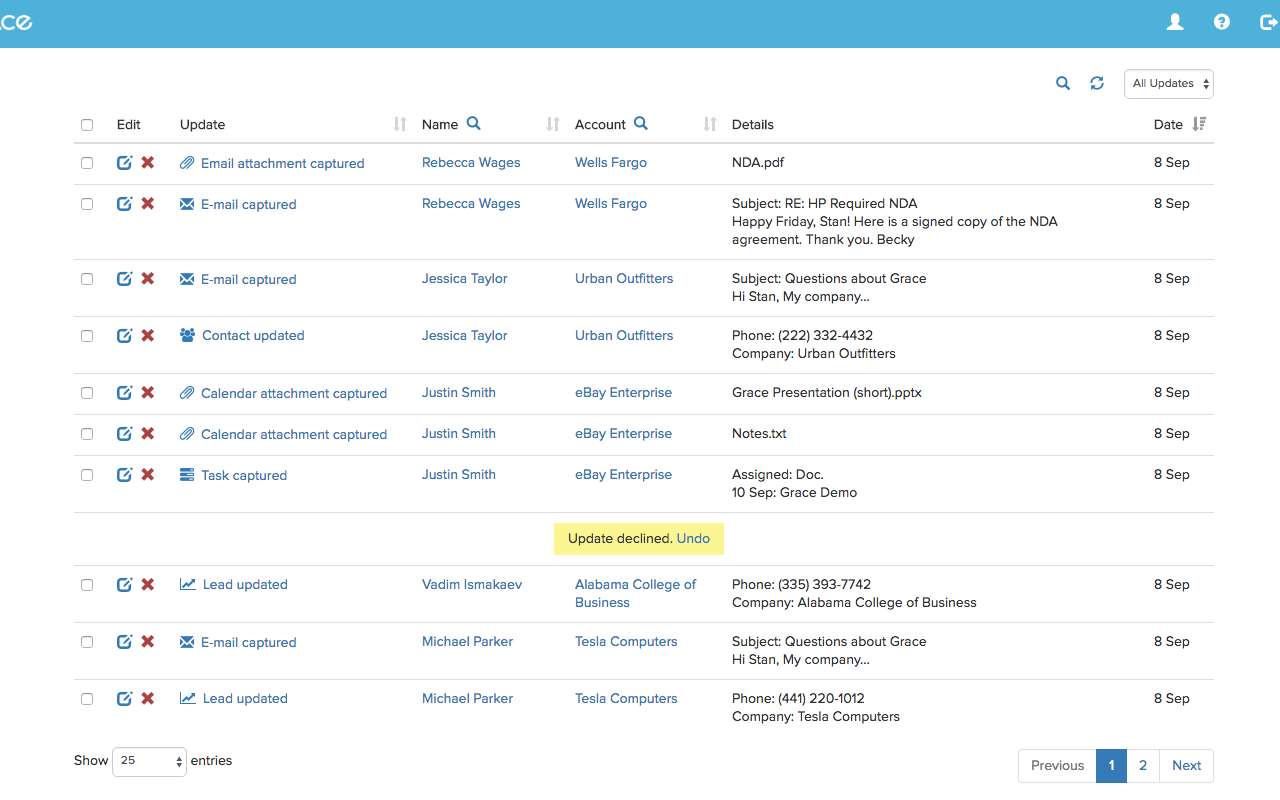Decline the Contact updated row with red X
1280x800 pixels.
click(x=148, y=335)
